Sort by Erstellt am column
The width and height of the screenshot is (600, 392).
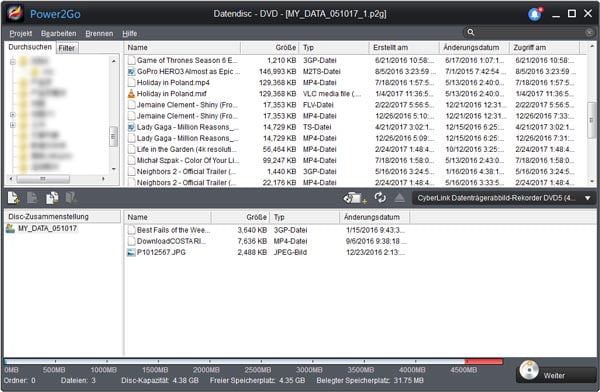(x=404, y=47)
